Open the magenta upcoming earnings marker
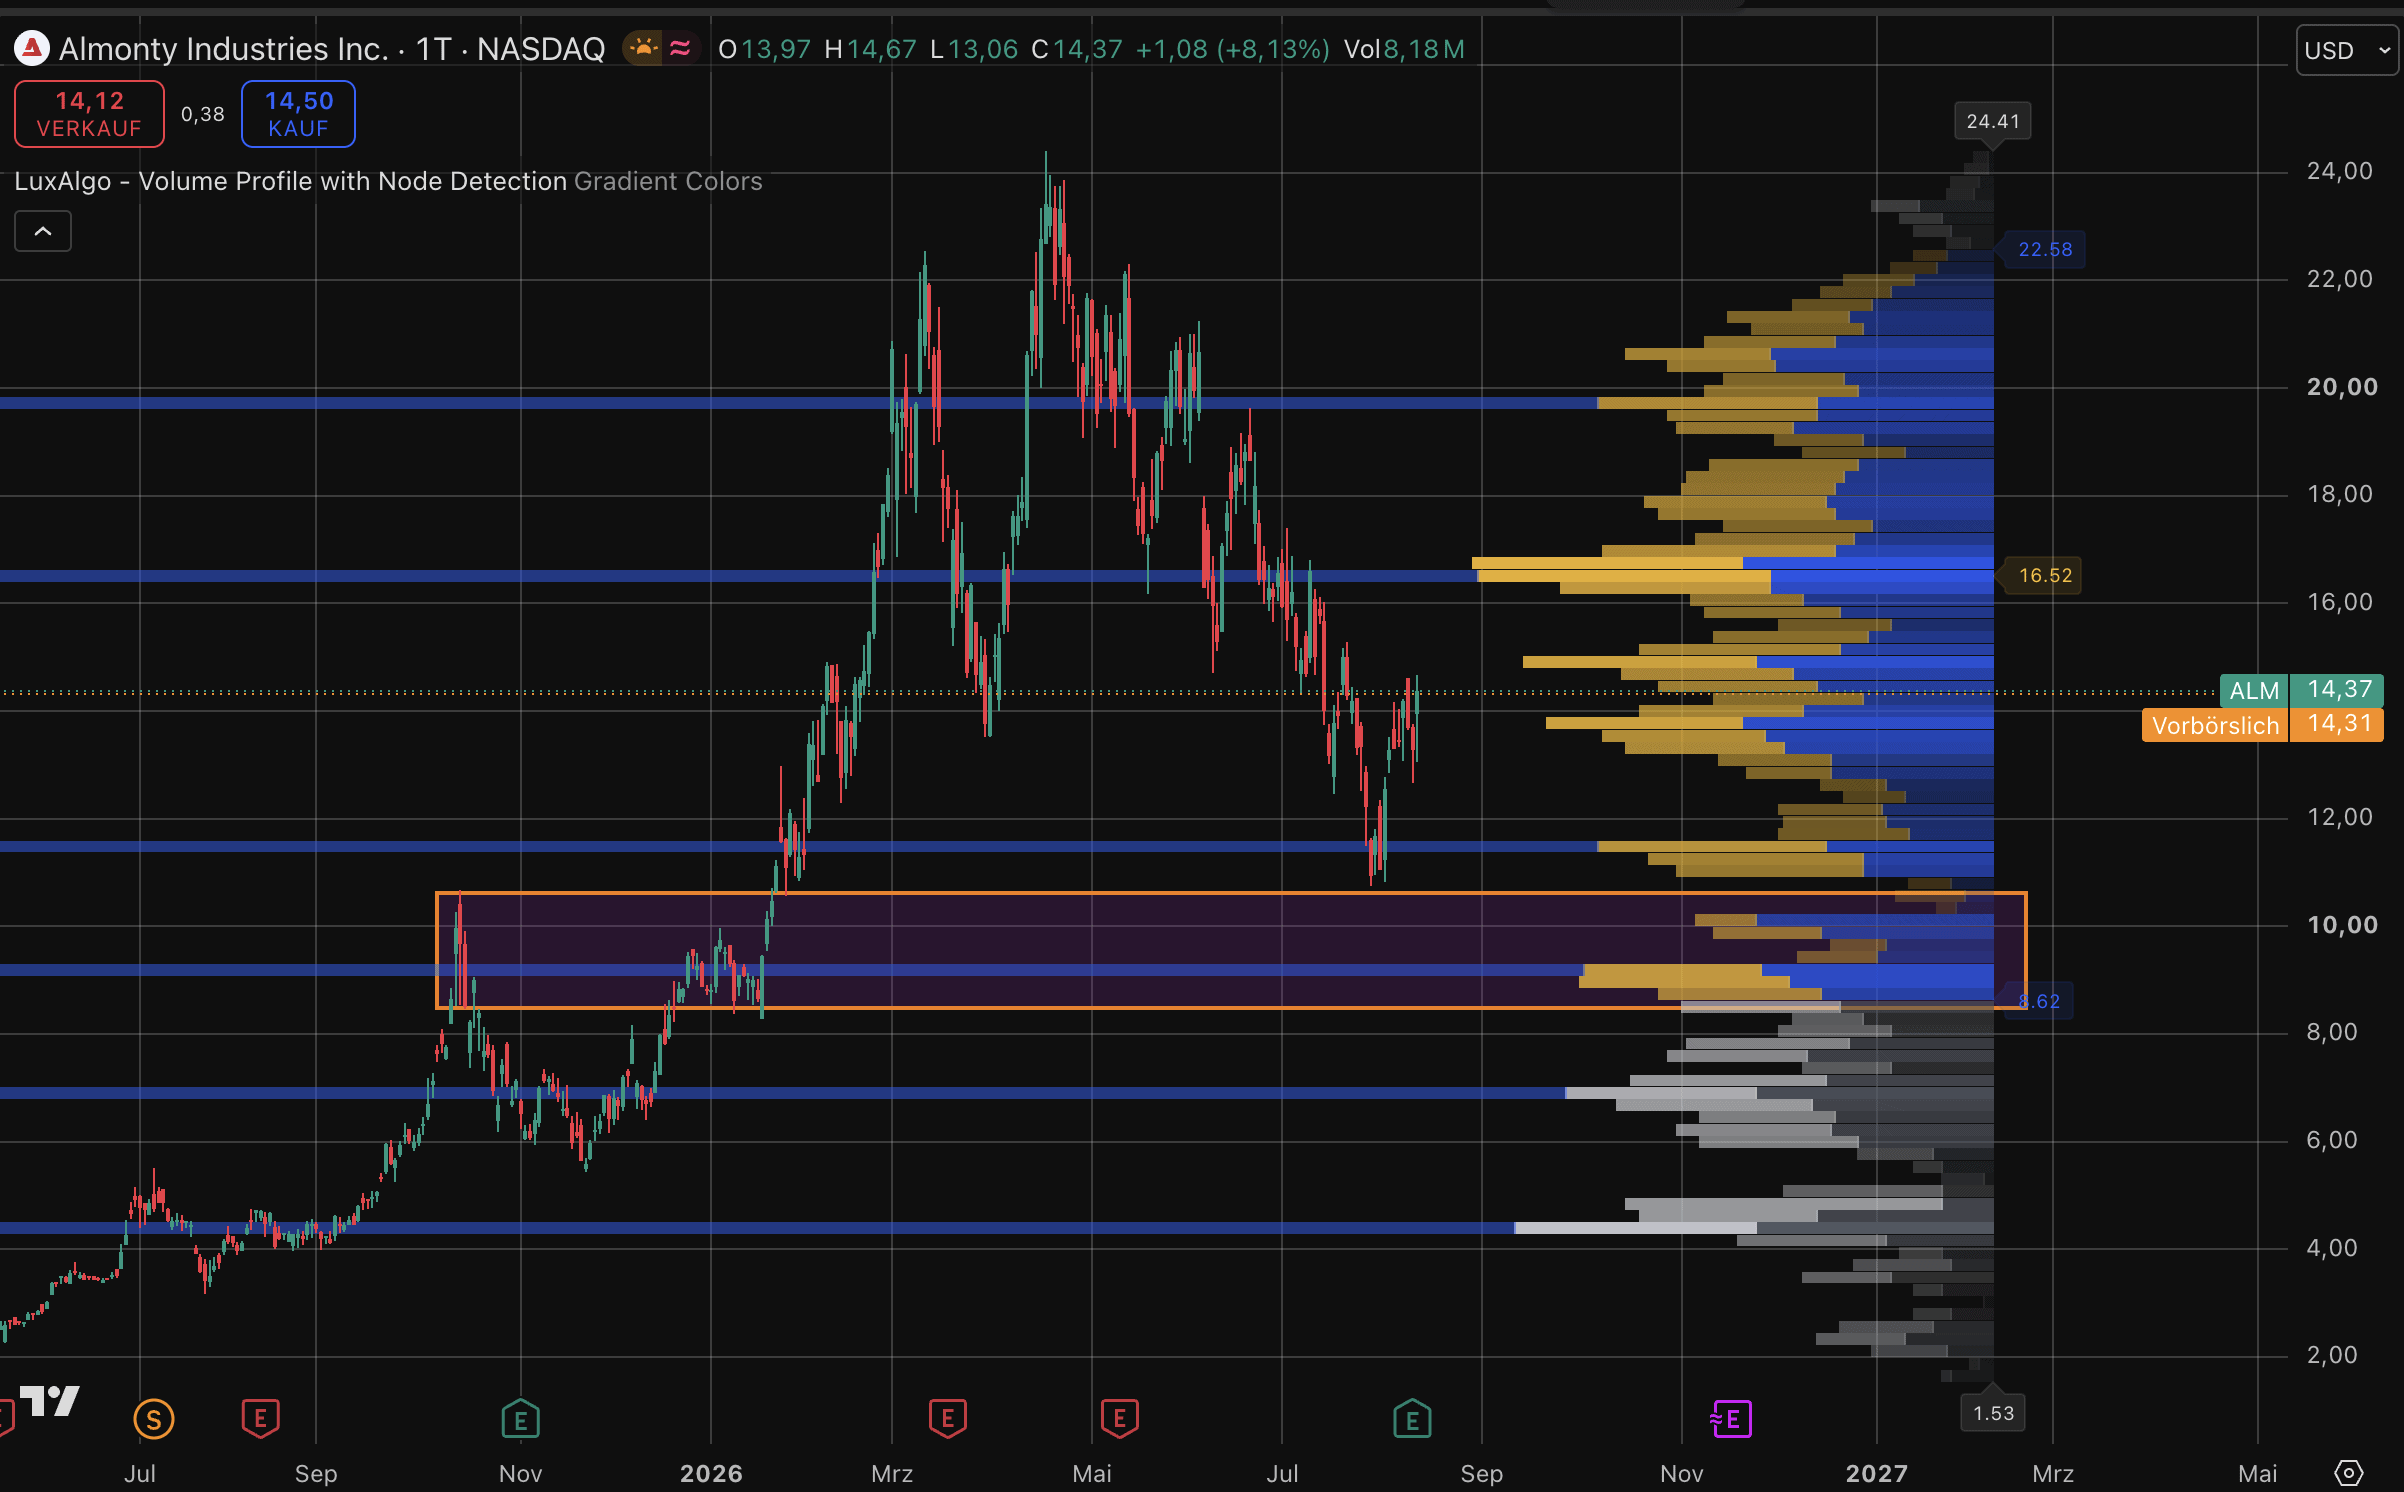 (1731, 1419)
